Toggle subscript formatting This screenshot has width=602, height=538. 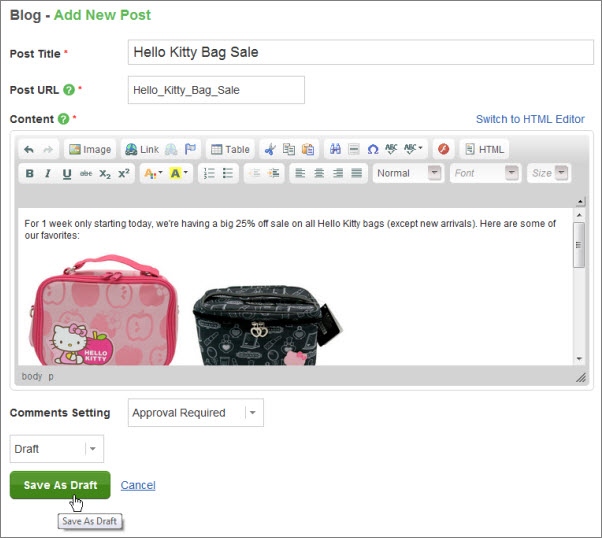(x=105, y=174)
